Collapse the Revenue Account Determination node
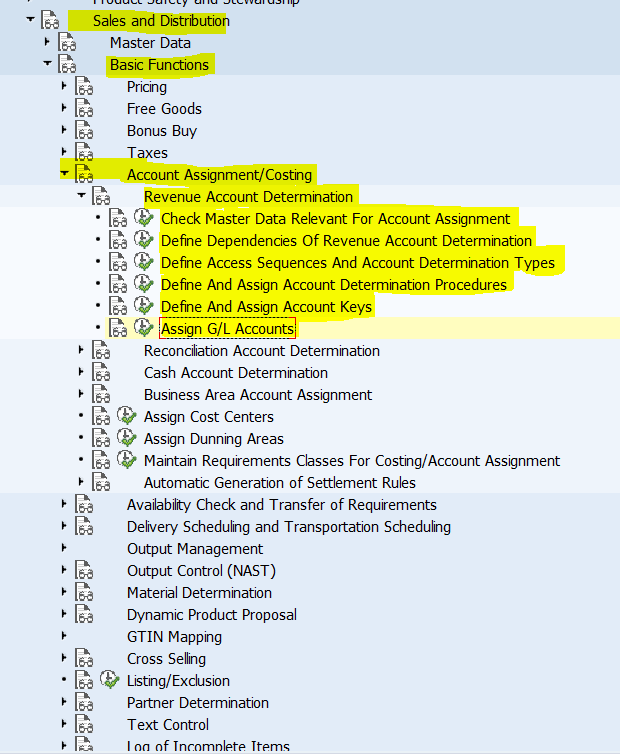This screenshot has height=756, width=620. click(81, 197)
